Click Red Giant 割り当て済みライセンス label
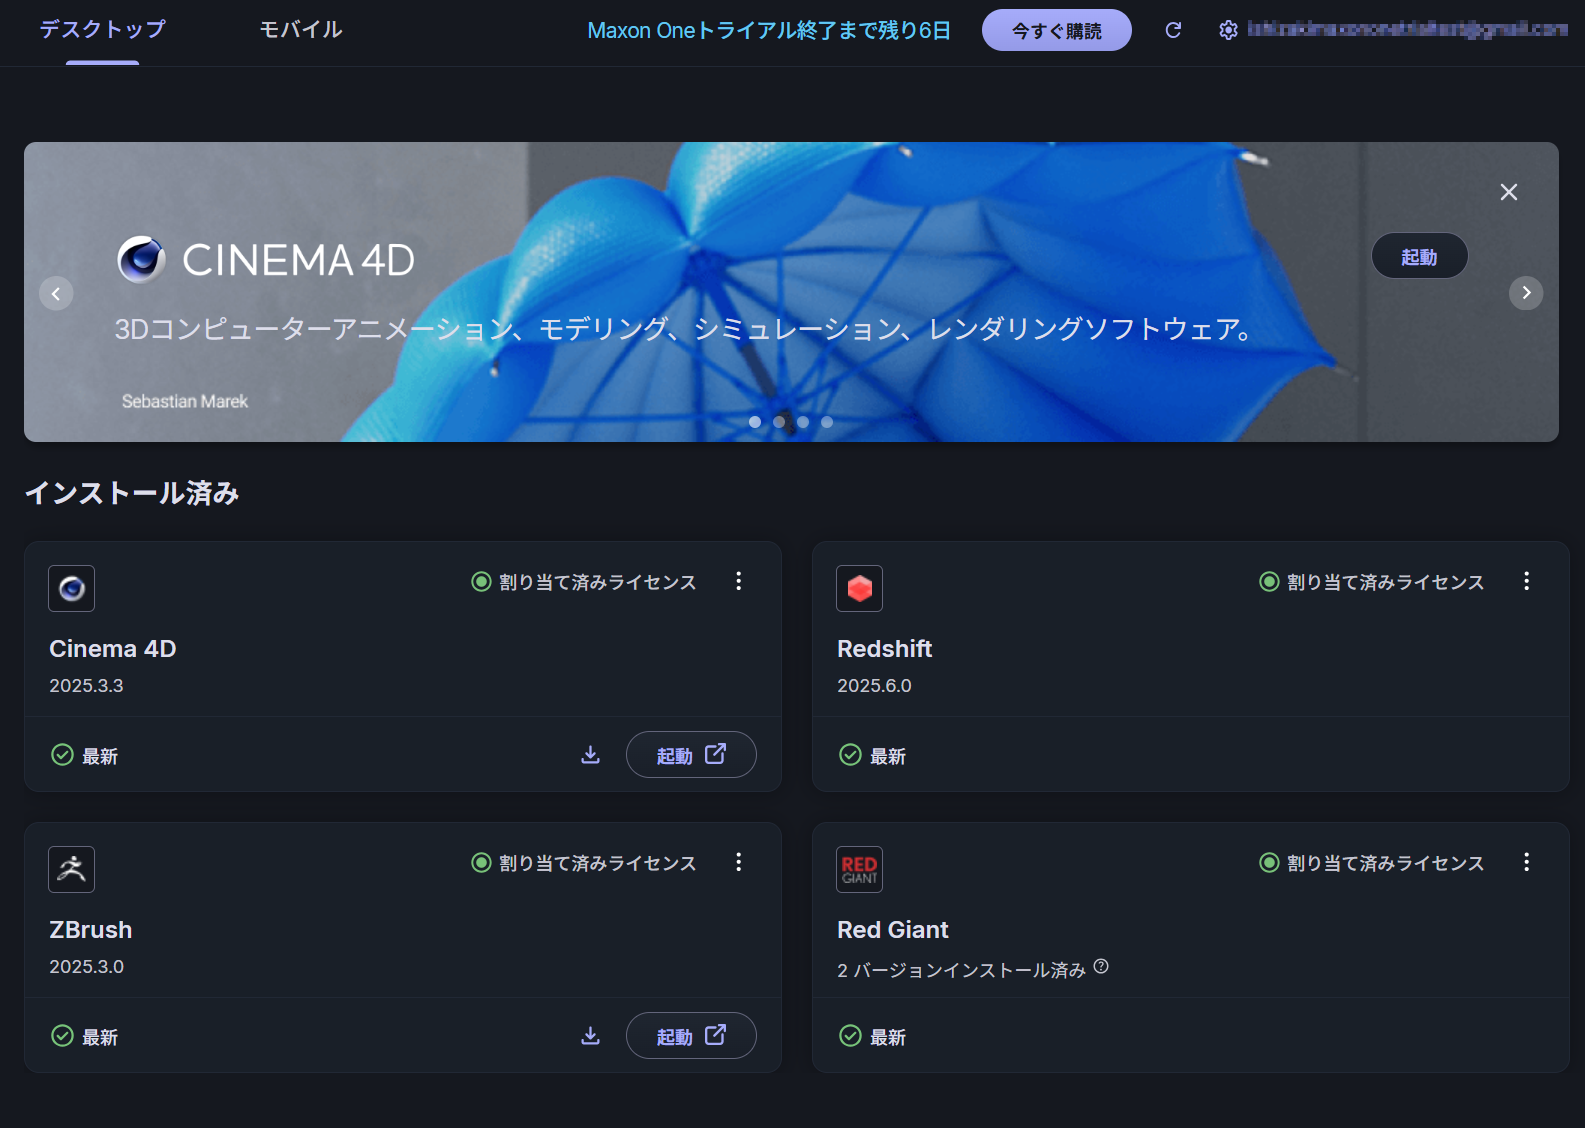The width and height of the screenshot is (1585, 1128). pyautogui.click(x=1386, y=863)
